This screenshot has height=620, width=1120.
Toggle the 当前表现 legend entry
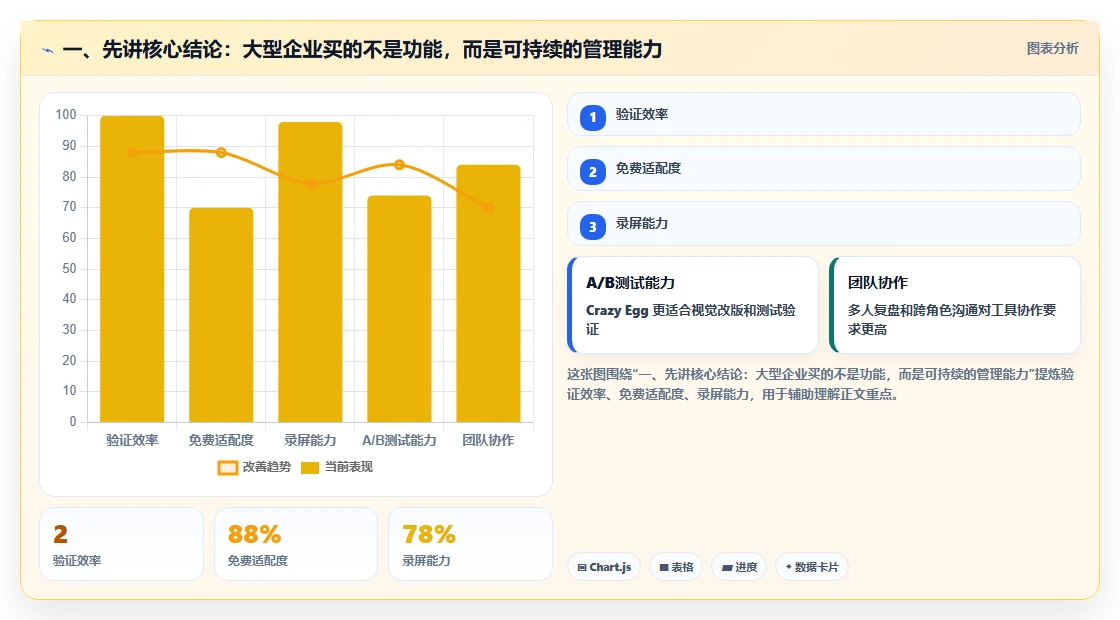coord(337,467)
